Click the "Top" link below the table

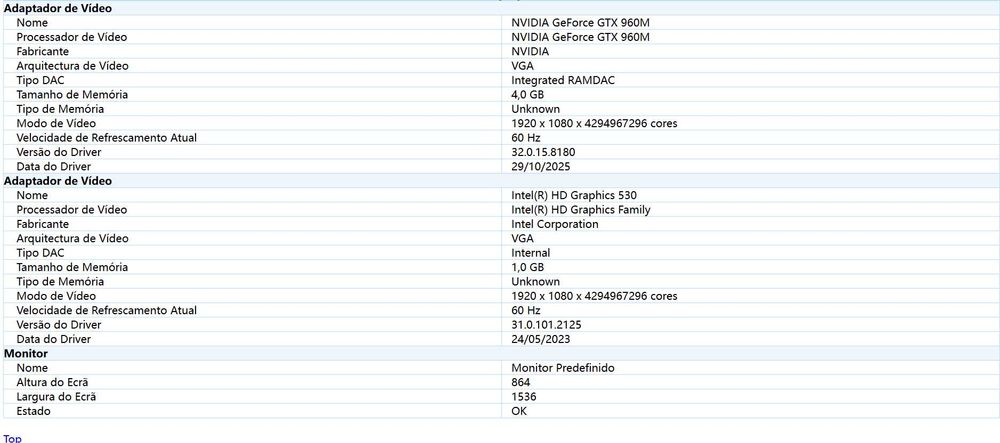click(x=12, y=439)
